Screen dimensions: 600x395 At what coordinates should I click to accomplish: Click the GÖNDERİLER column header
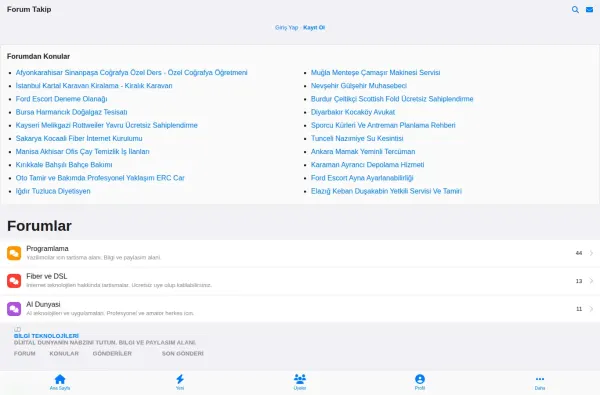(112, 354)
